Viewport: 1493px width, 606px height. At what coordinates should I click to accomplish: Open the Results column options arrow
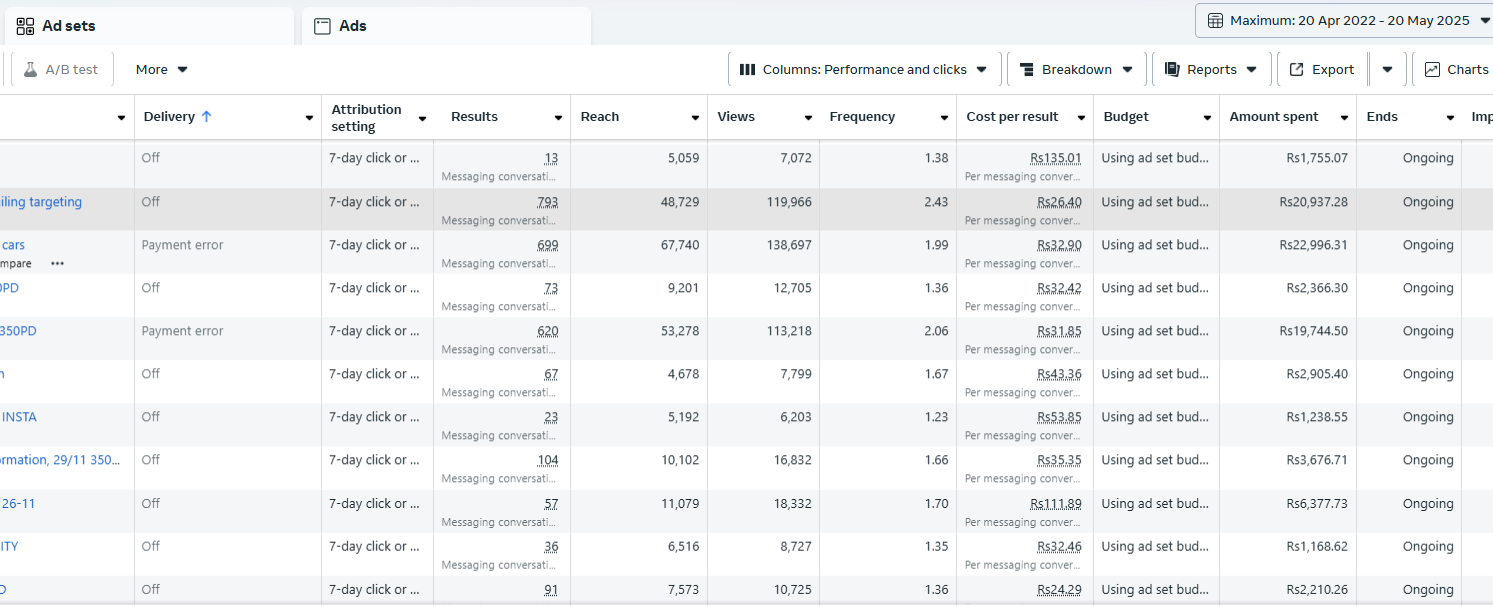(x=558, y=118)
